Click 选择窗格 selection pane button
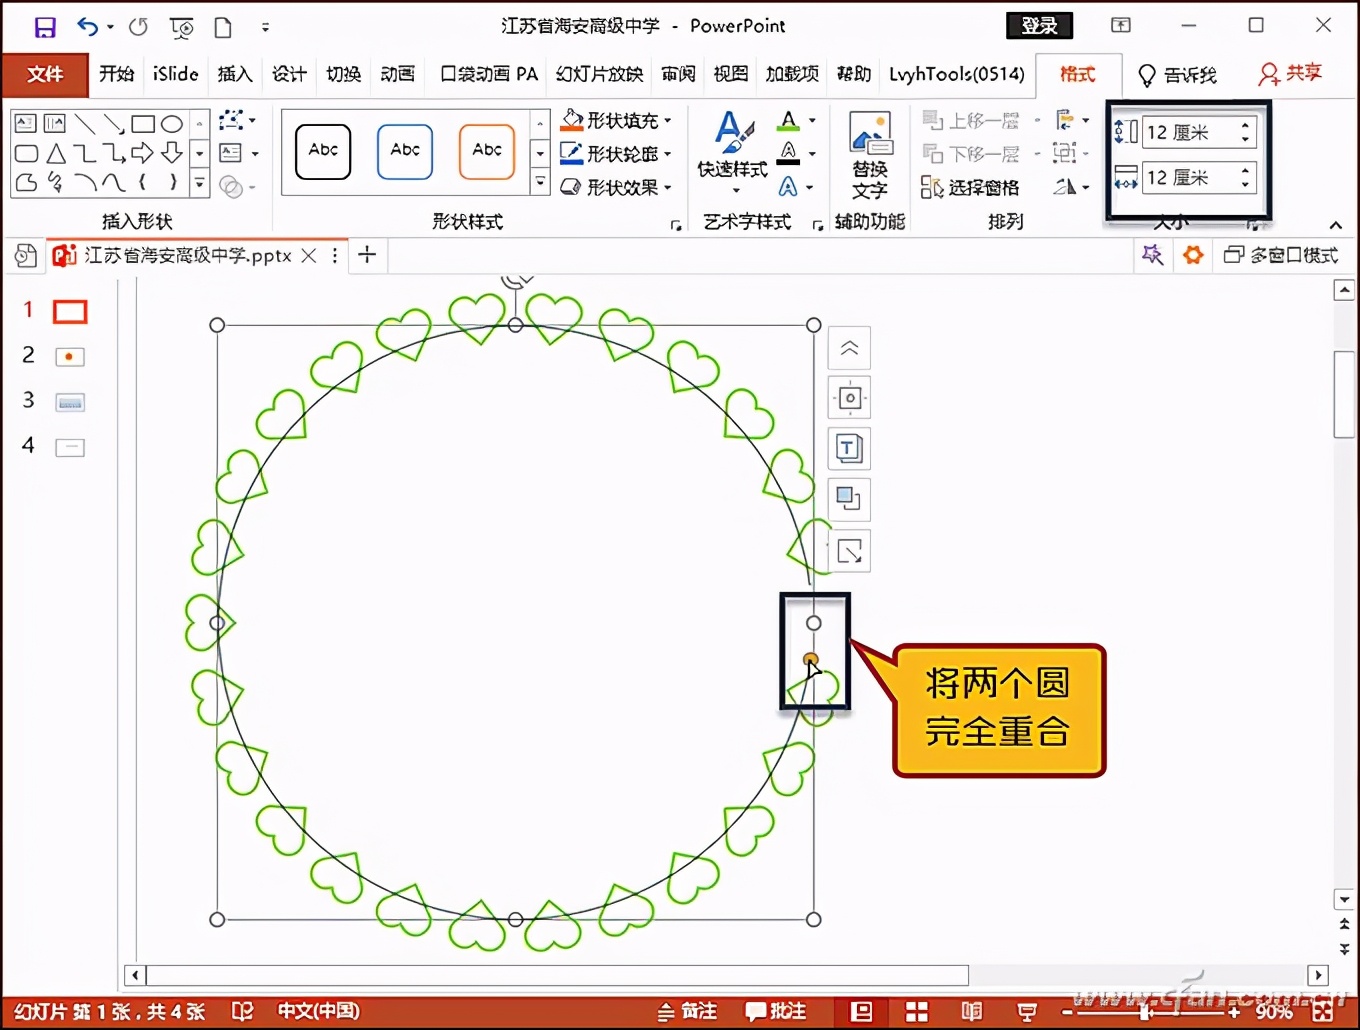Viewport: 1360px width, 1030px height. (x=970, y=187)
